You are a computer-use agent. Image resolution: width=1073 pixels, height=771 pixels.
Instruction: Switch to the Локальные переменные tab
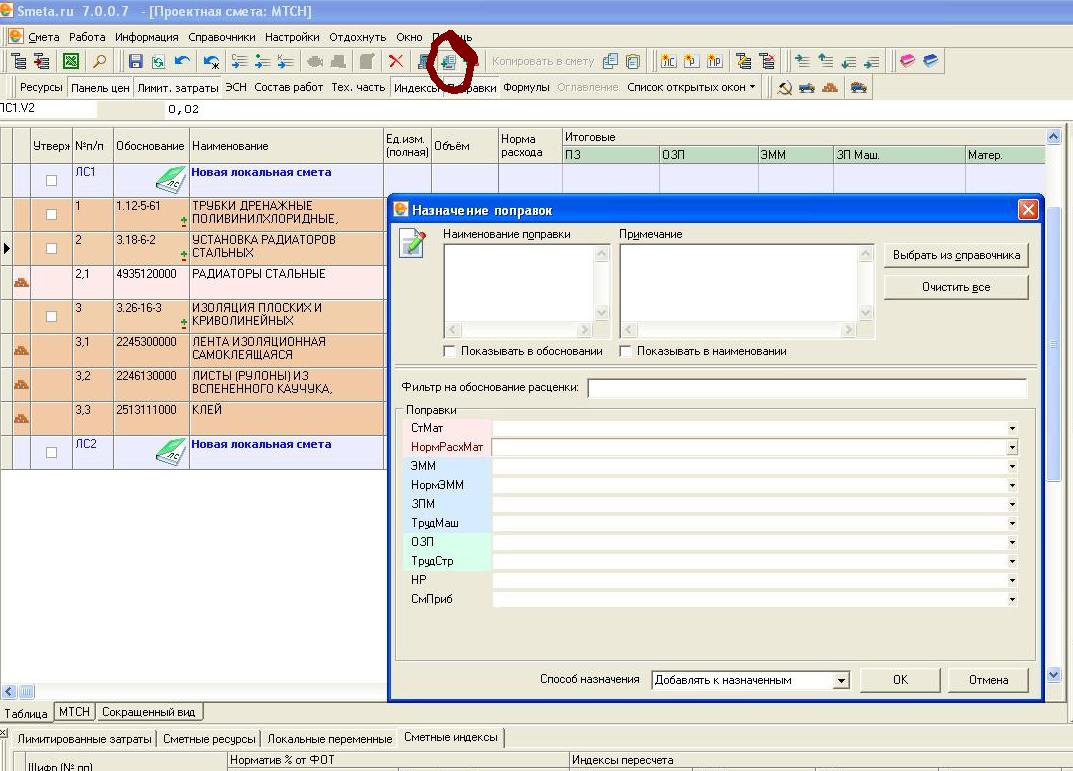click(330, 739)
